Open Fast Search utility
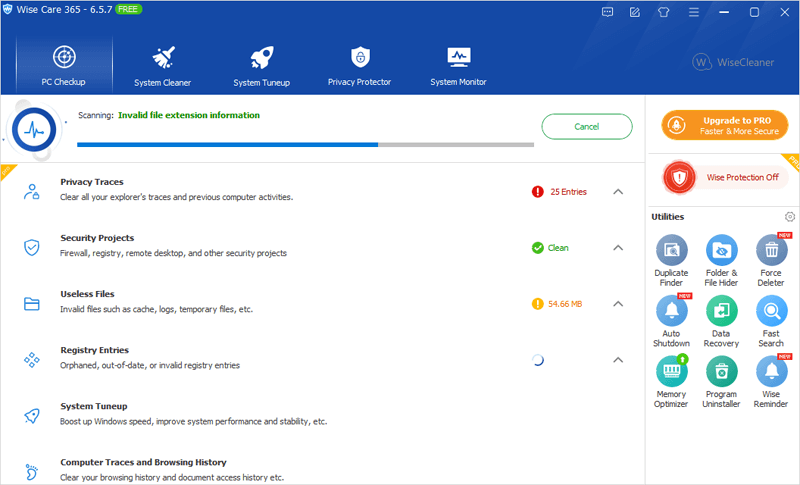The image size is (800, 485). coord(771,321)
